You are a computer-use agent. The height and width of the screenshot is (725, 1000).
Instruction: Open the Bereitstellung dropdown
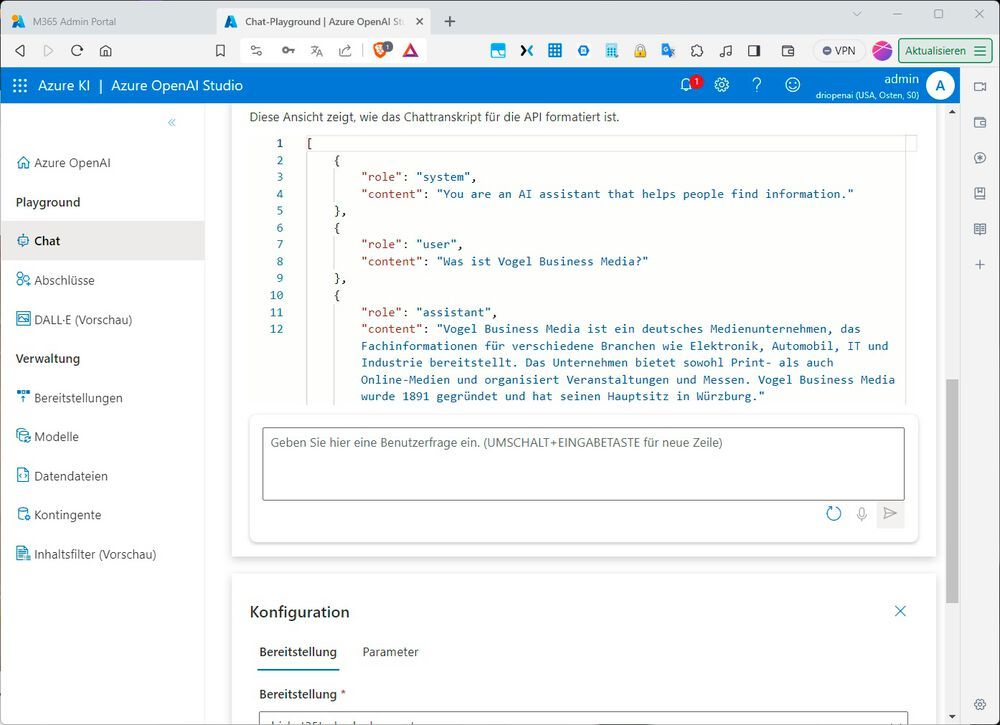pos(583,718)
